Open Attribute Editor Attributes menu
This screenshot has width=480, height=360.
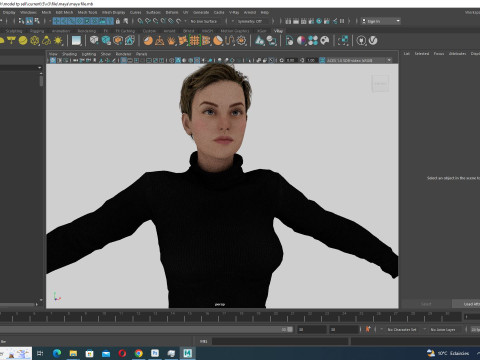pyautogui.click(x=457, y=54)
